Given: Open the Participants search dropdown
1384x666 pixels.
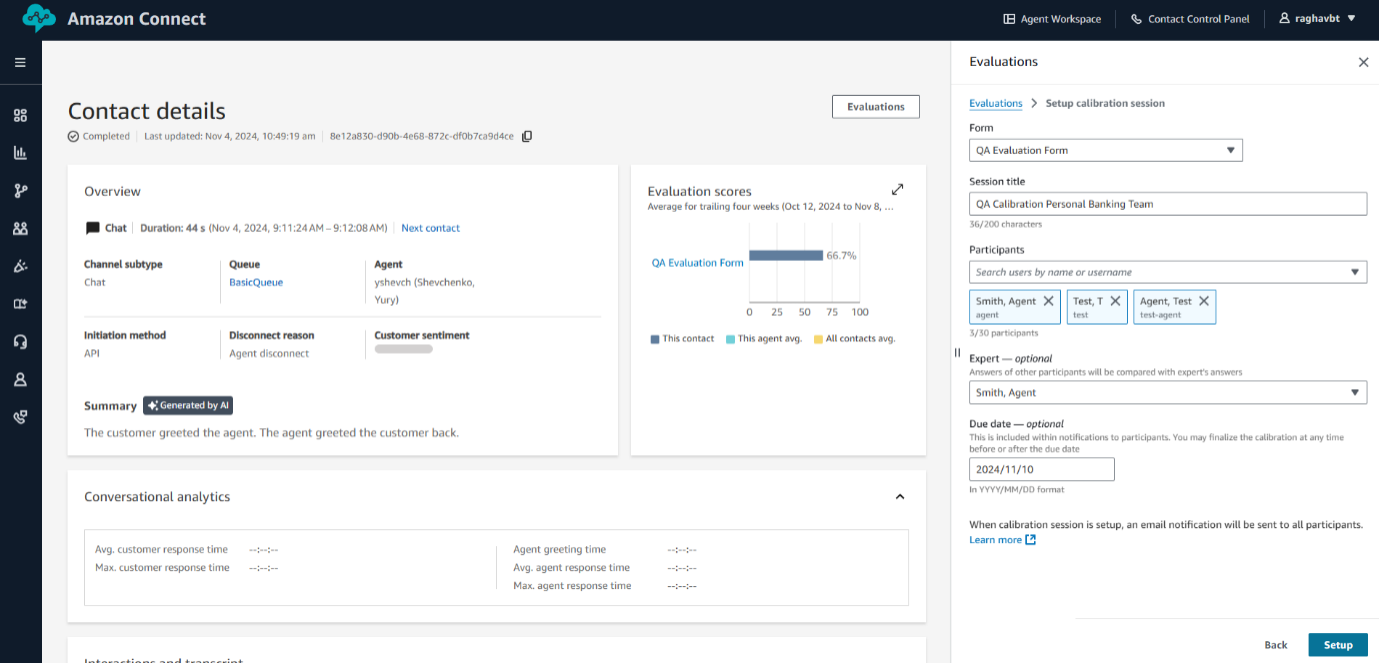Looking at the screenshot, I should pos(1167,272).
